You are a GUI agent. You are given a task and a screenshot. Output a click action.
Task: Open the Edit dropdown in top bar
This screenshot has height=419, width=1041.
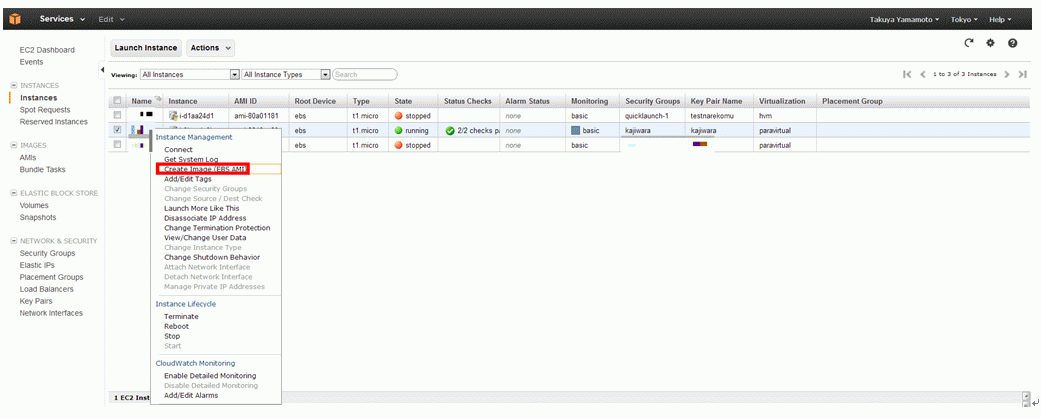(111, 19)
